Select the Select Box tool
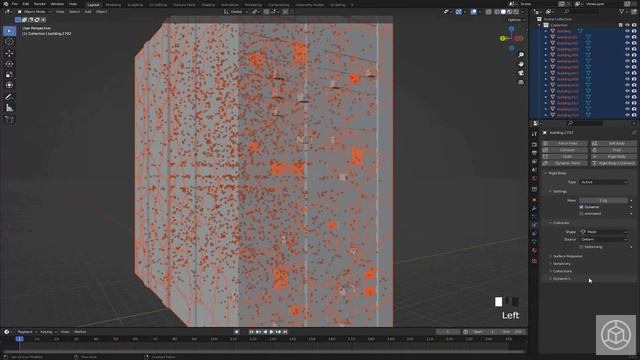Screen dimensions: 640x360 pos(9,31)
